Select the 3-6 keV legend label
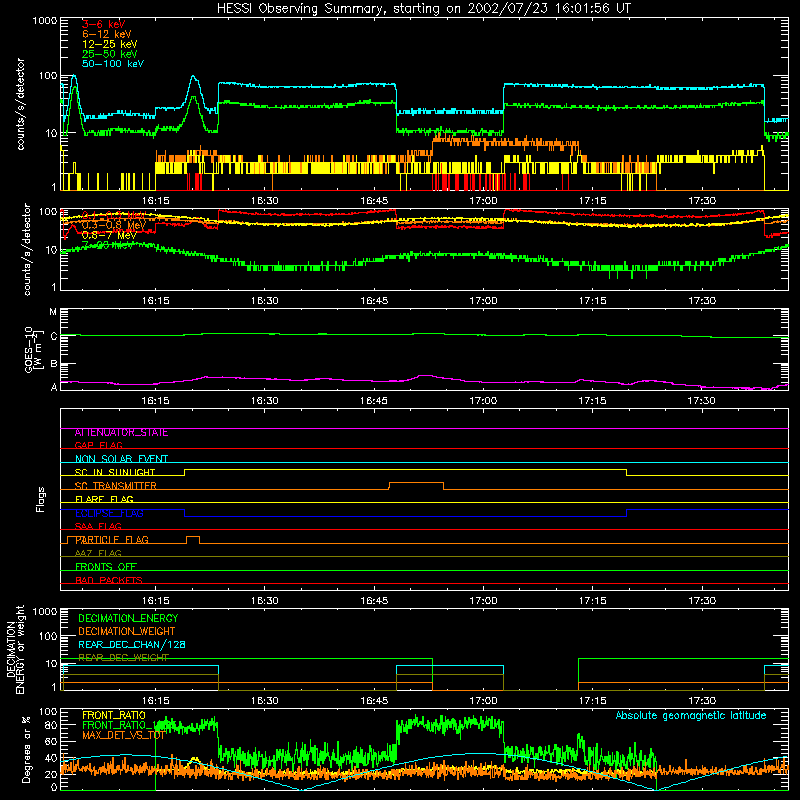Screen dimensions: 800x800 click(103, 24)
